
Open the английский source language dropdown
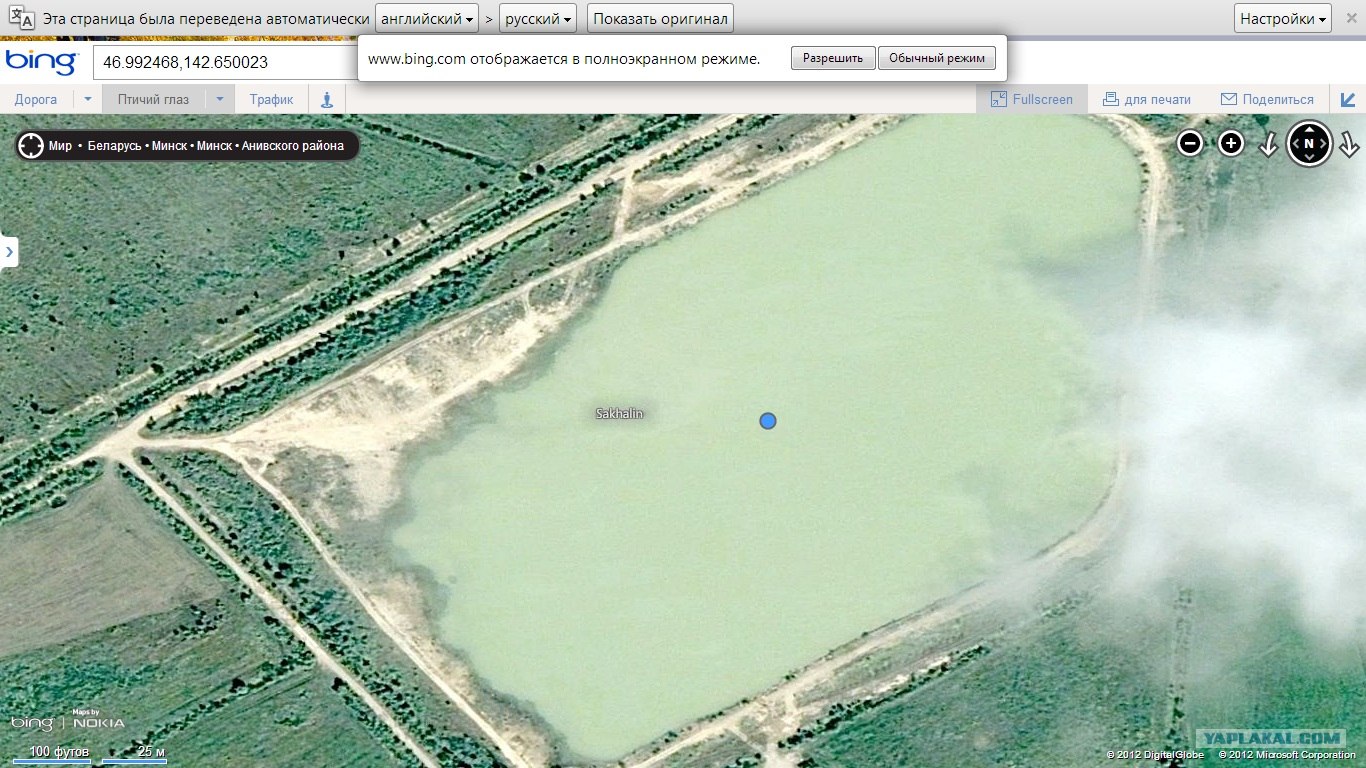(x=427, y=19)
